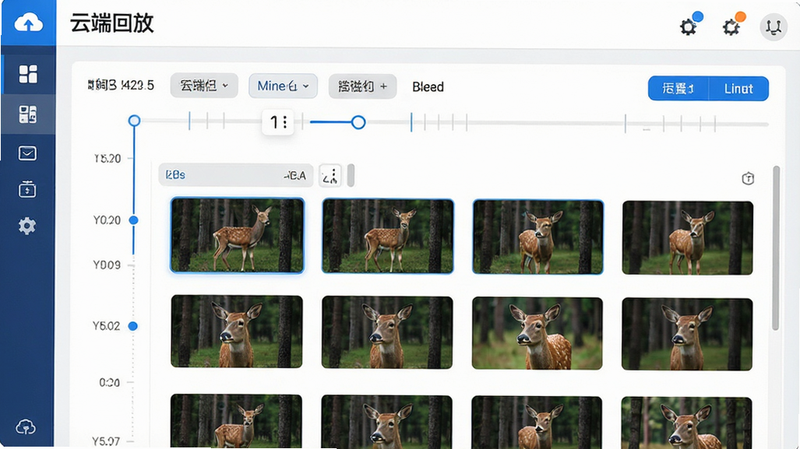
Task: Click the small cube icon above thumbnails
Action: (748, 179)
